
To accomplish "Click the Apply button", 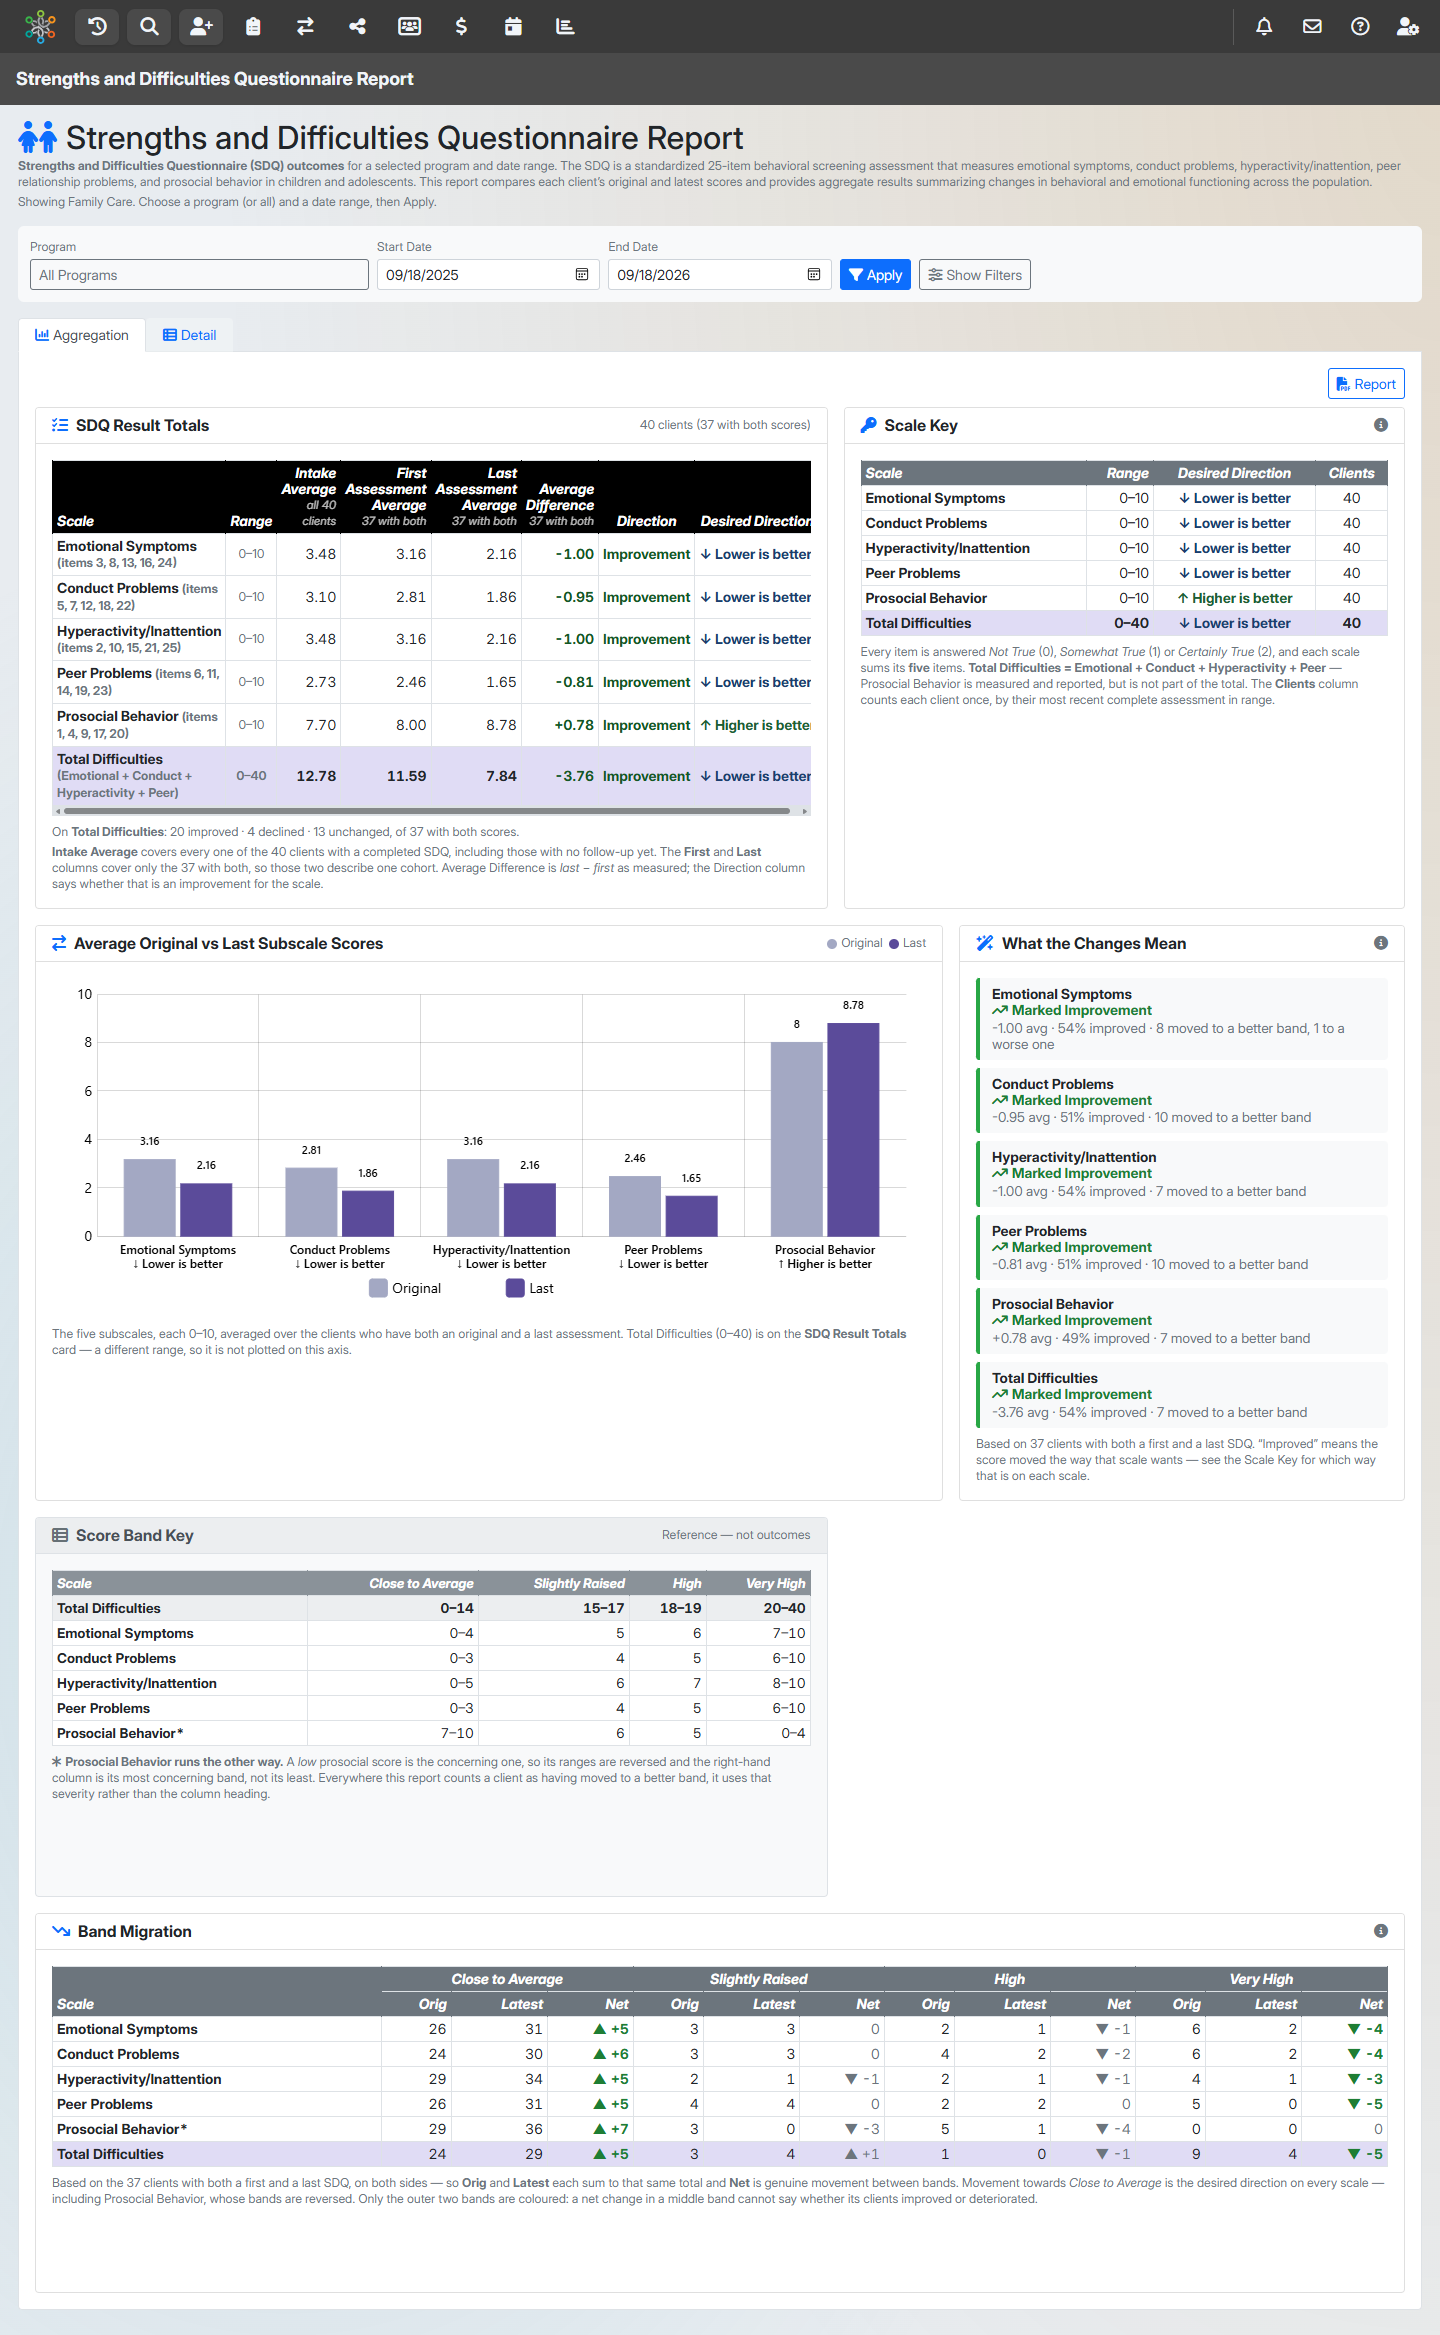I will (x=875, y=275).
